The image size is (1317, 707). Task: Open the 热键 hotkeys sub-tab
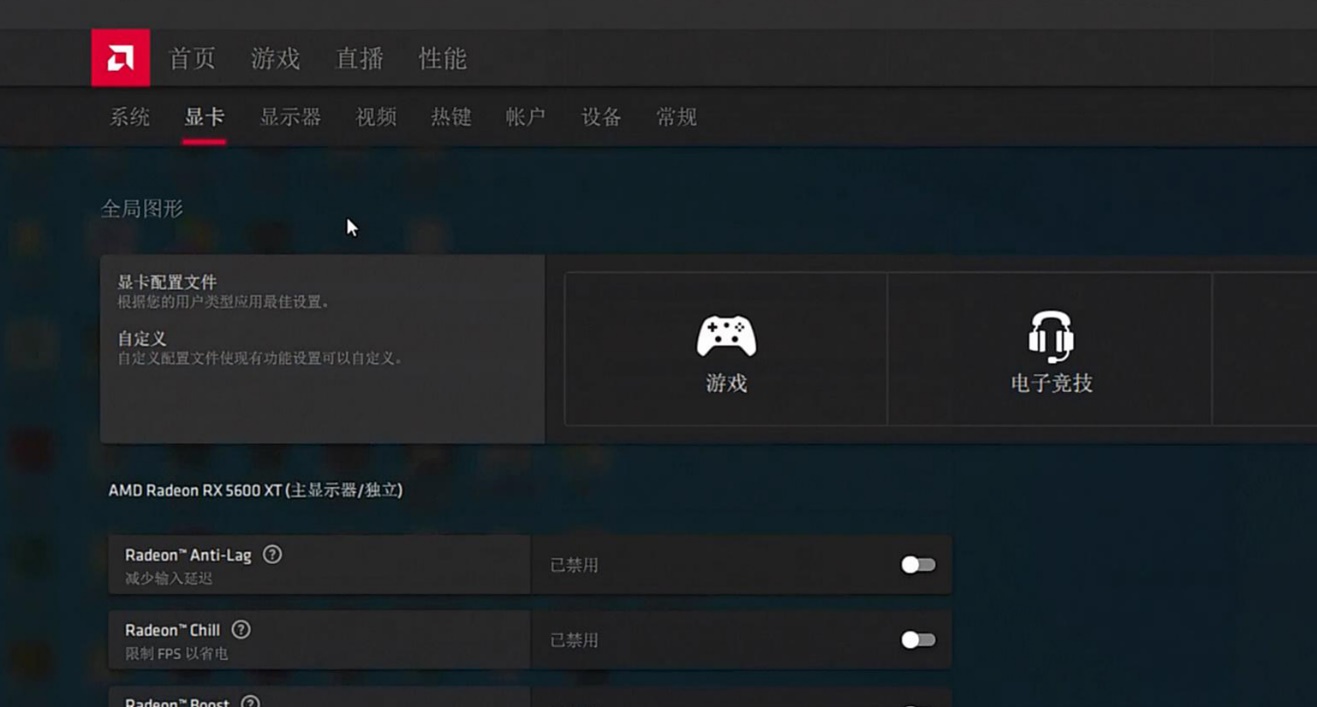click(x=451, y=117)
